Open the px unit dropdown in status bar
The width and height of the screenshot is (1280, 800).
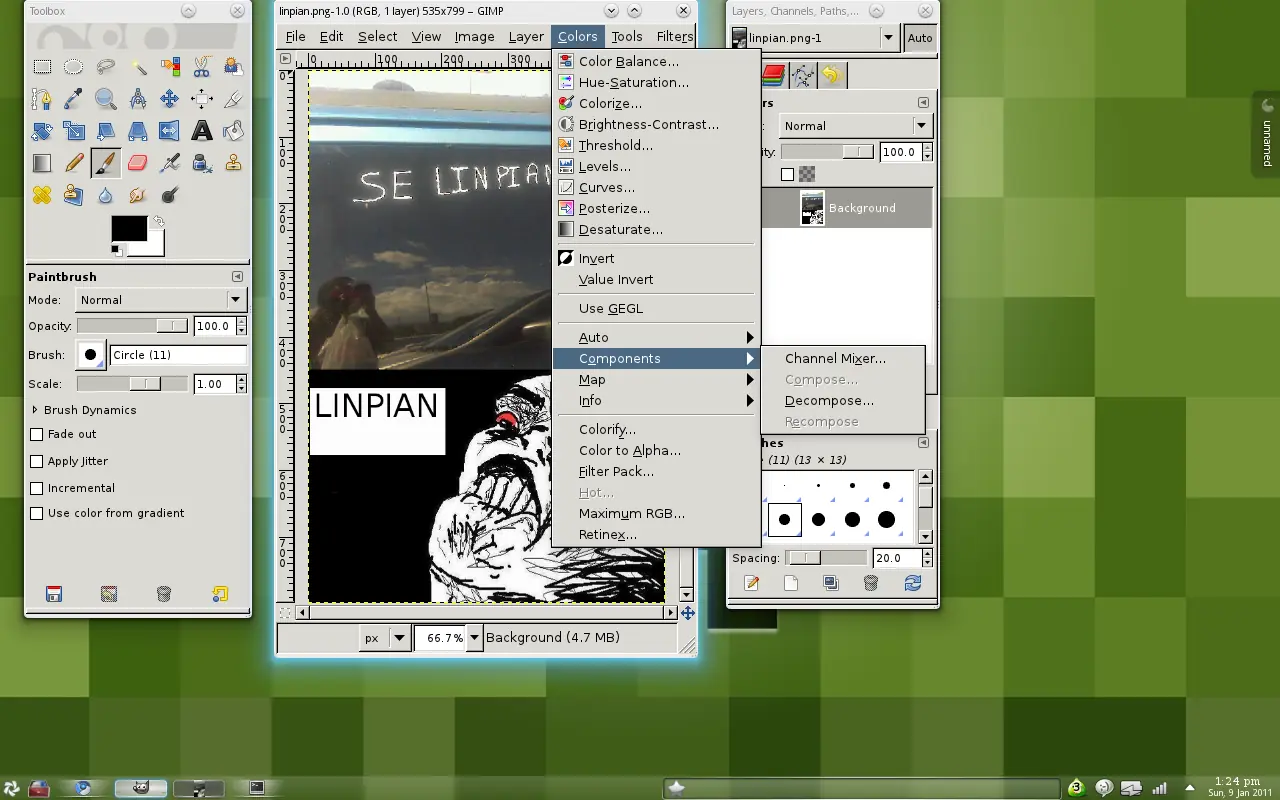385,637
